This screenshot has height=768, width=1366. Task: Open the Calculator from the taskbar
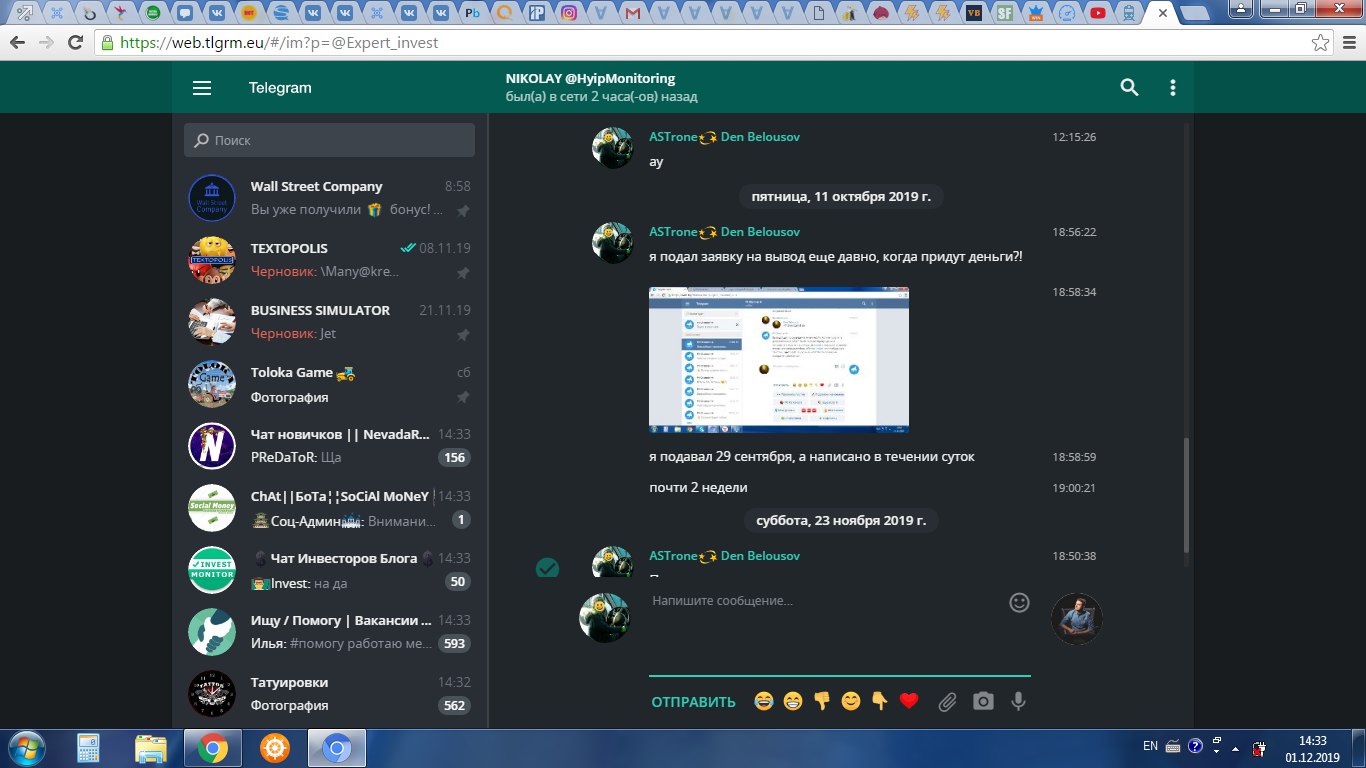[89, 748]
